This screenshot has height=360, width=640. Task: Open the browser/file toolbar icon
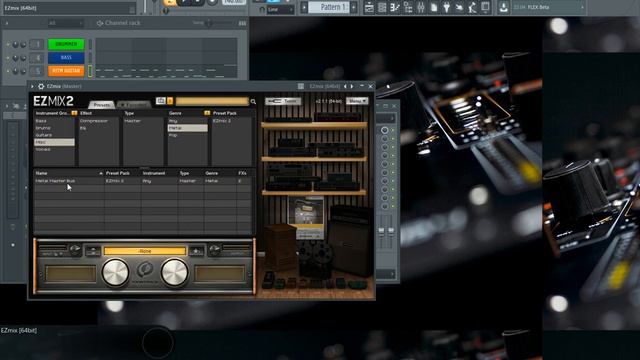pyautogui.click(x=434, y=7)
